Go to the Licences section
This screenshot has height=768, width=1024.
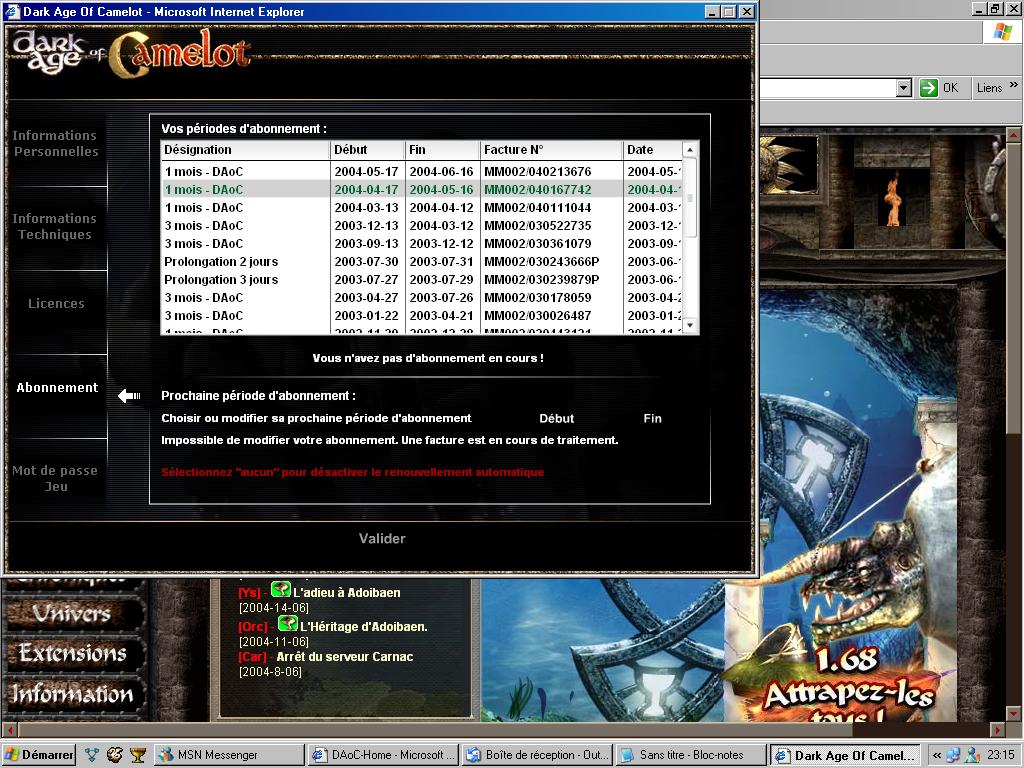pos(56,303)
